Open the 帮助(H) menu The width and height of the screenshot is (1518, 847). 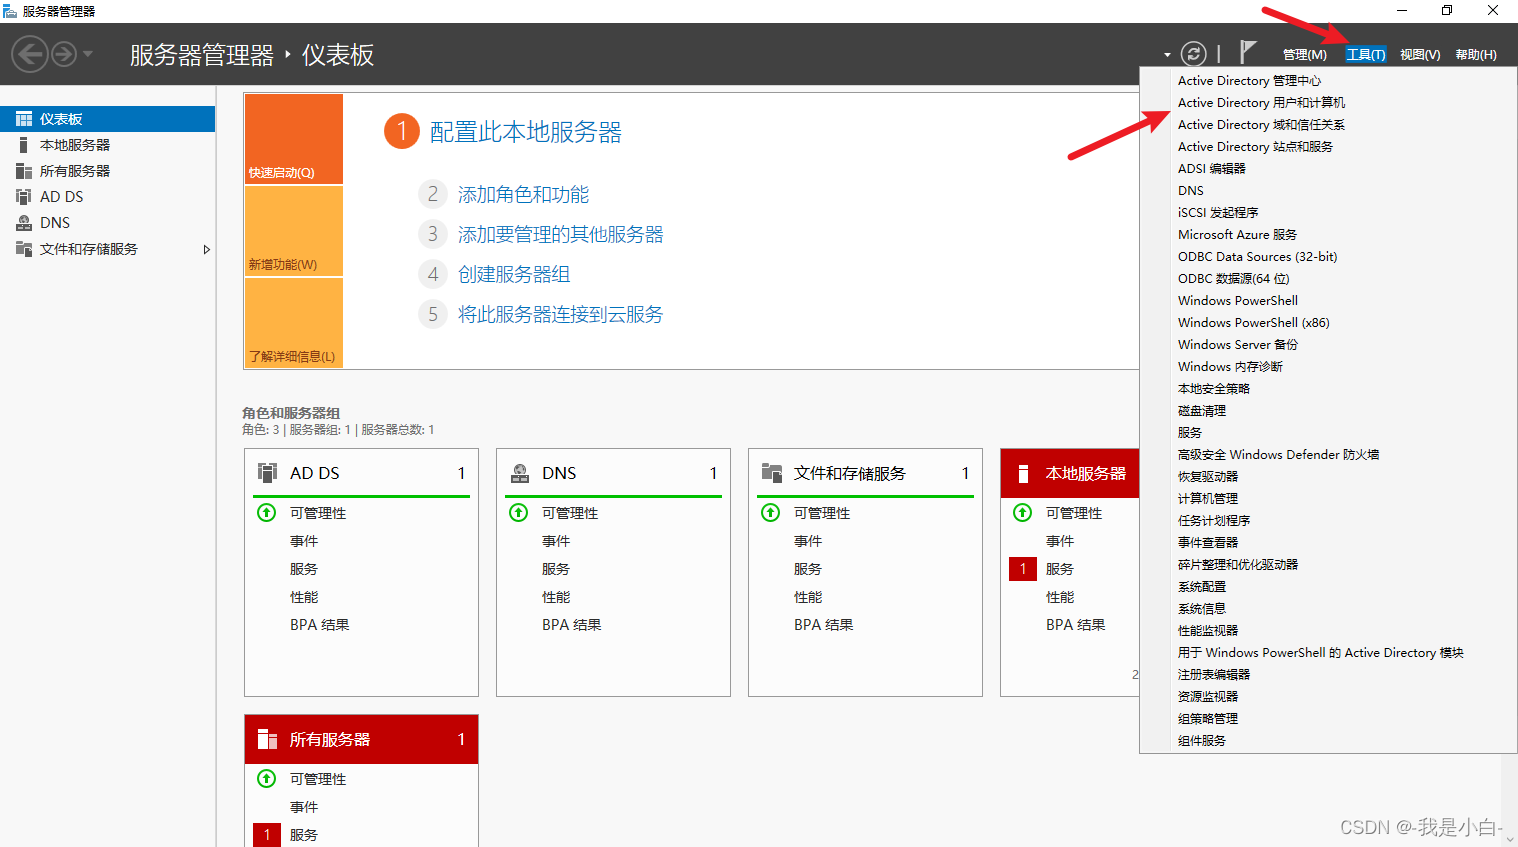coord(1476,55)
